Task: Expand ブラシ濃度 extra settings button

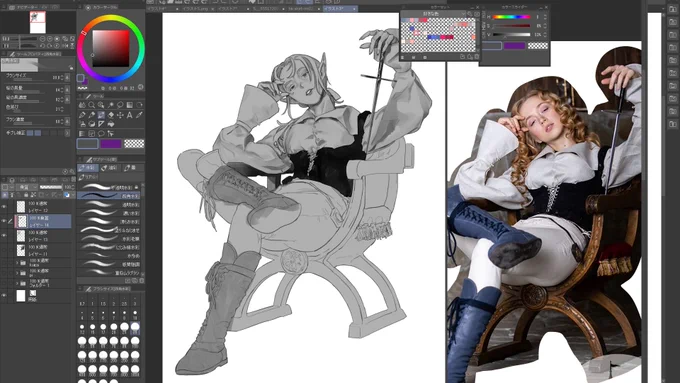Action: (67, 121)
